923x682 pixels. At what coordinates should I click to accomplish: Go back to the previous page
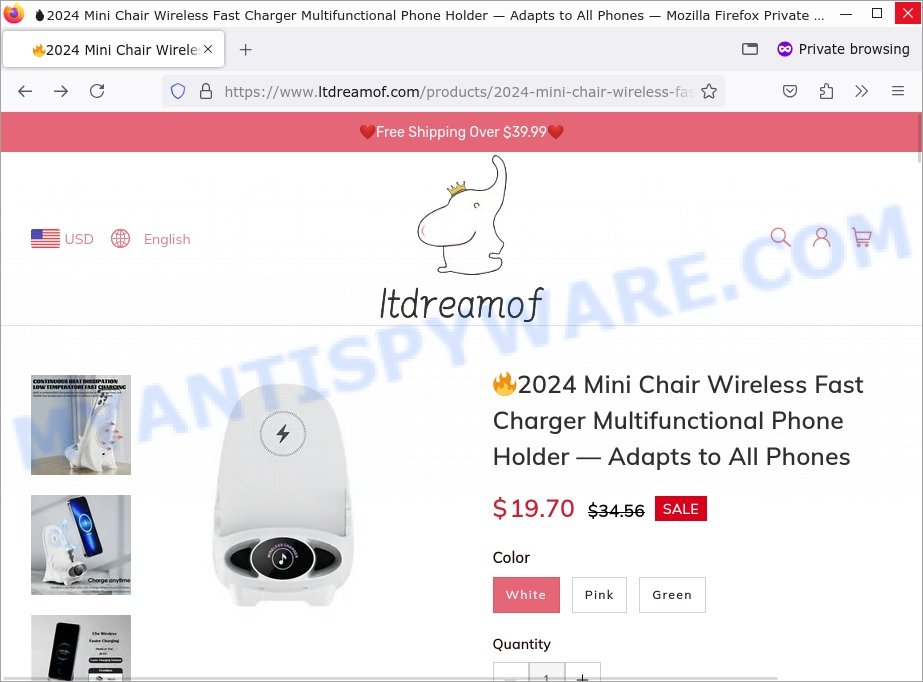[x=25, y=91]
